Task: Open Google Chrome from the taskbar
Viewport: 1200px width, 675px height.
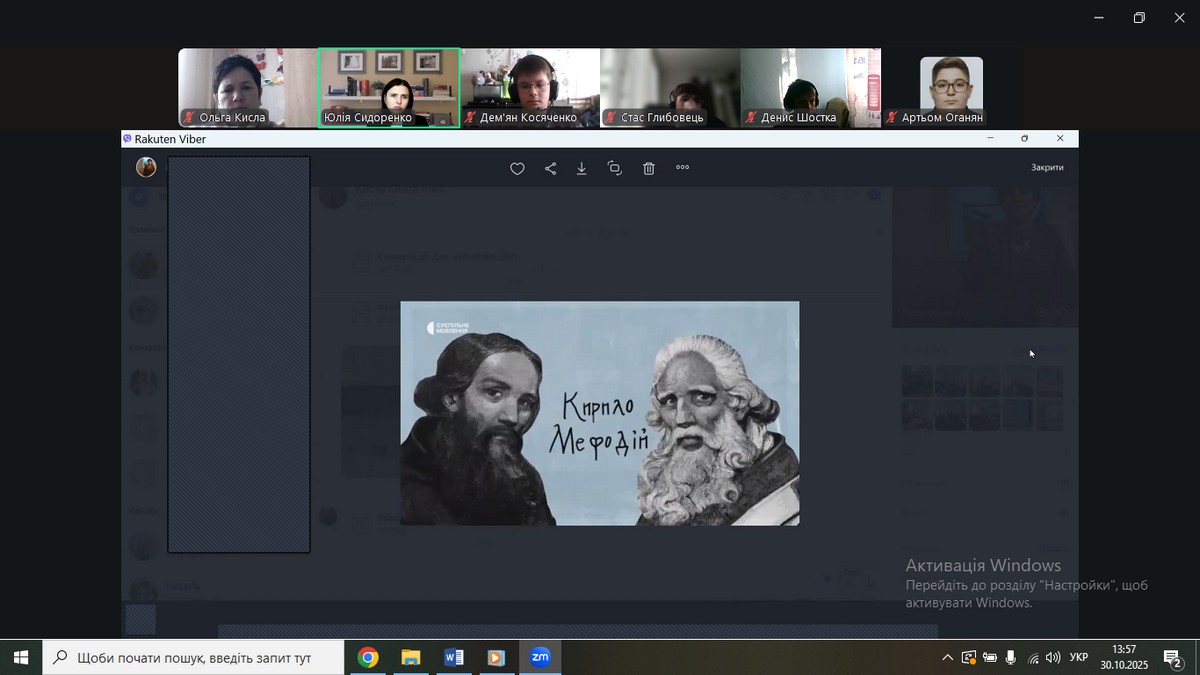Action: [368, 657]
